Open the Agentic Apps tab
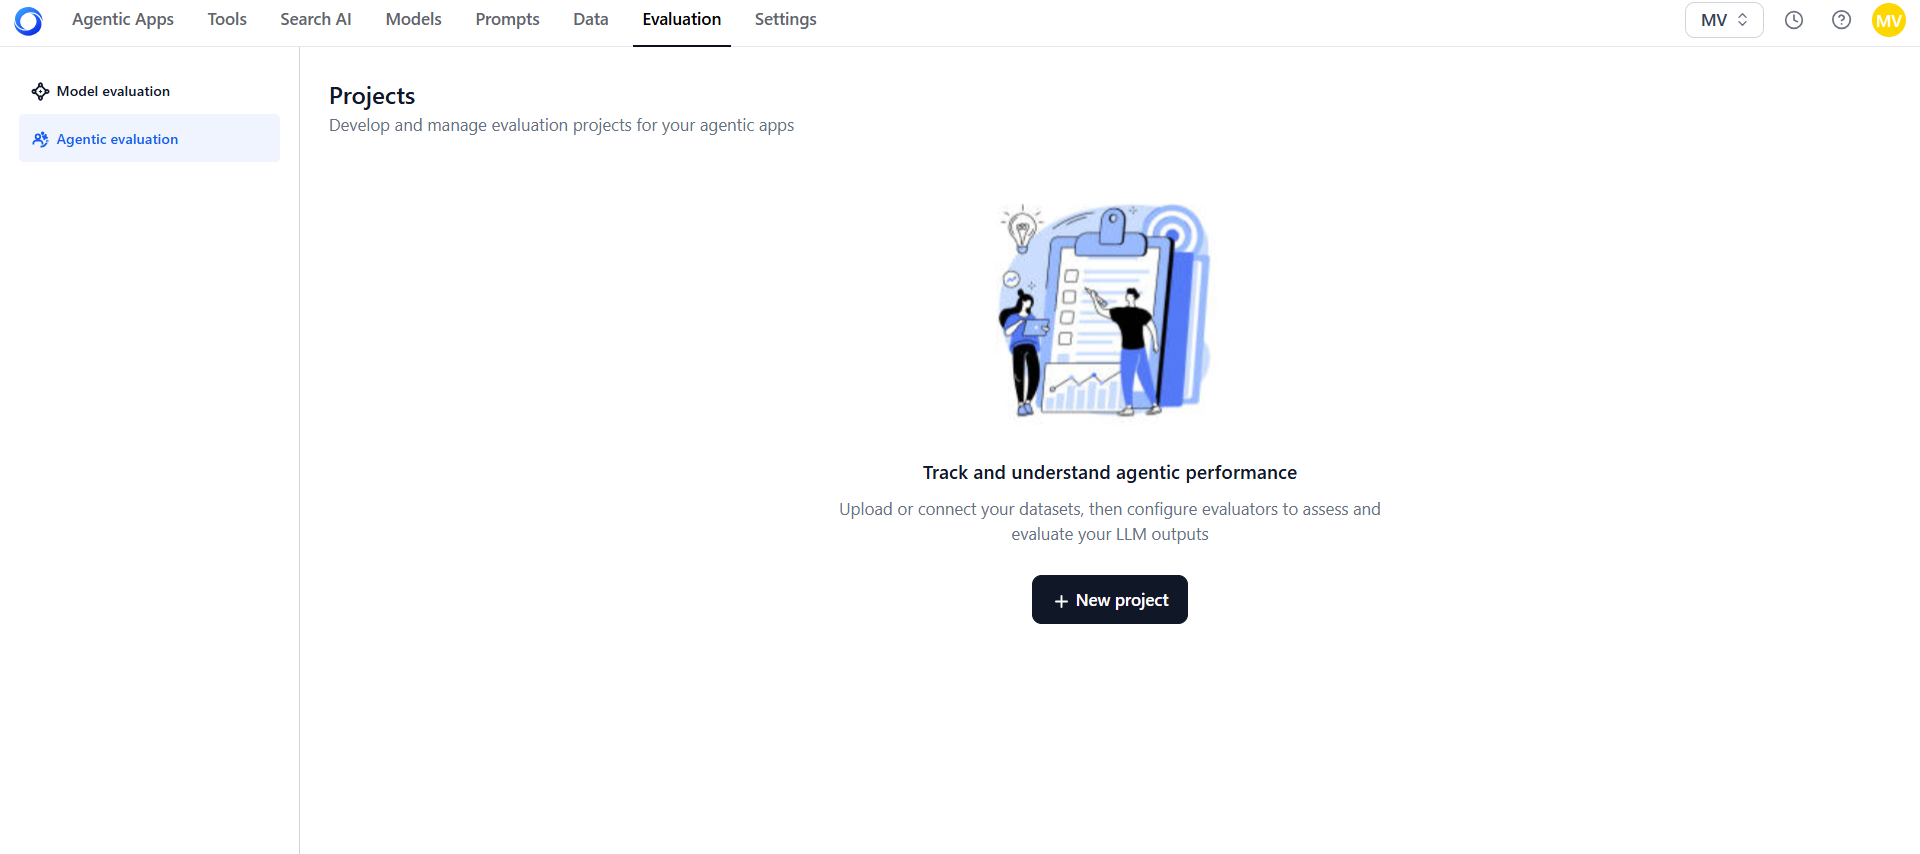The width and height of the screenshot is (1920, 854). [x=123, y=20]
